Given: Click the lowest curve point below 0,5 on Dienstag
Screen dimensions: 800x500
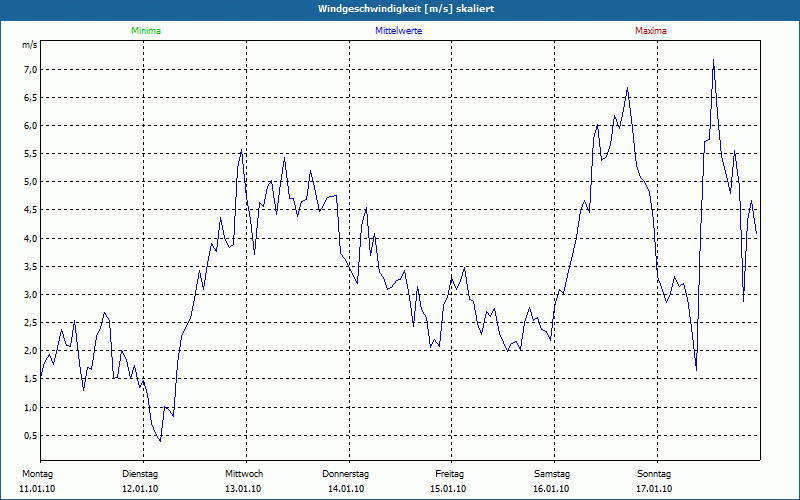Looking at the screenshot, I should 160,440.
